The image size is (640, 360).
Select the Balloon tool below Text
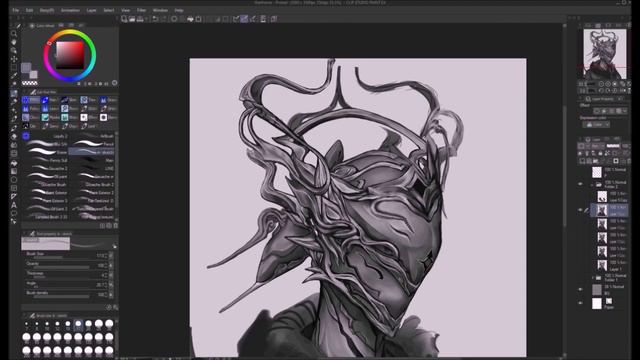coord(14,213)
